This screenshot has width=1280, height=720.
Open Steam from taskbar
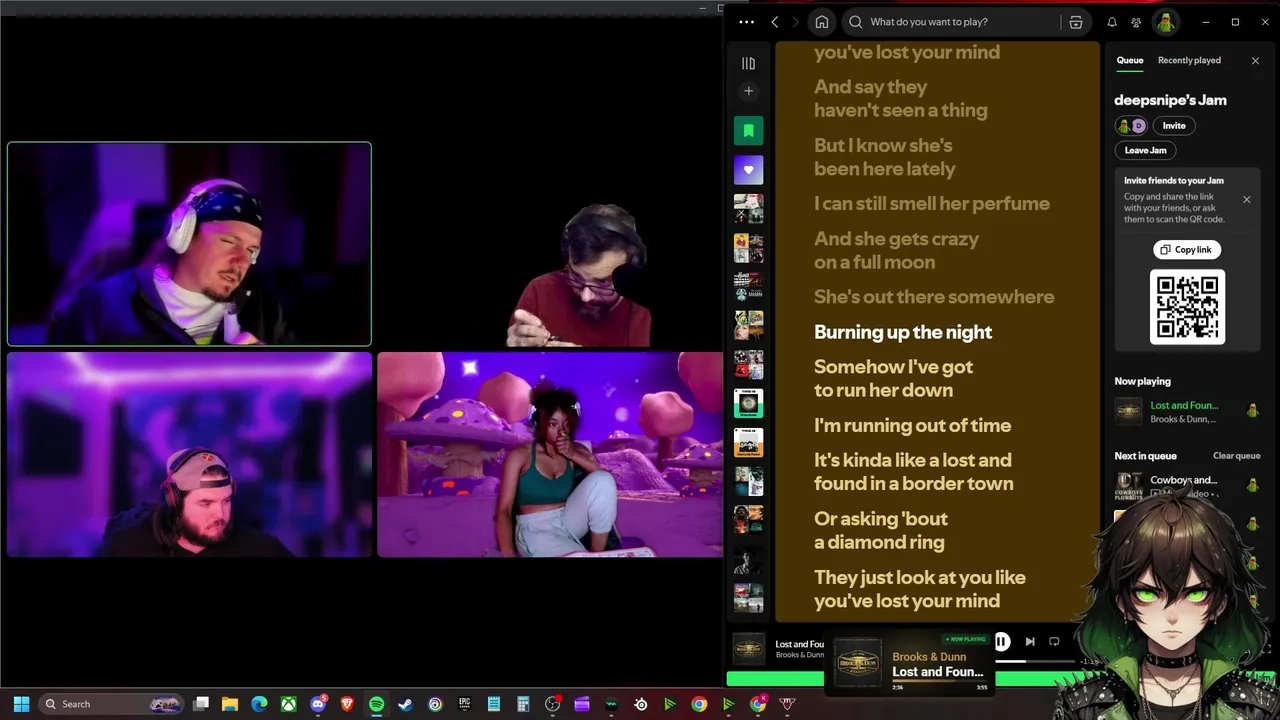(405, 704)
